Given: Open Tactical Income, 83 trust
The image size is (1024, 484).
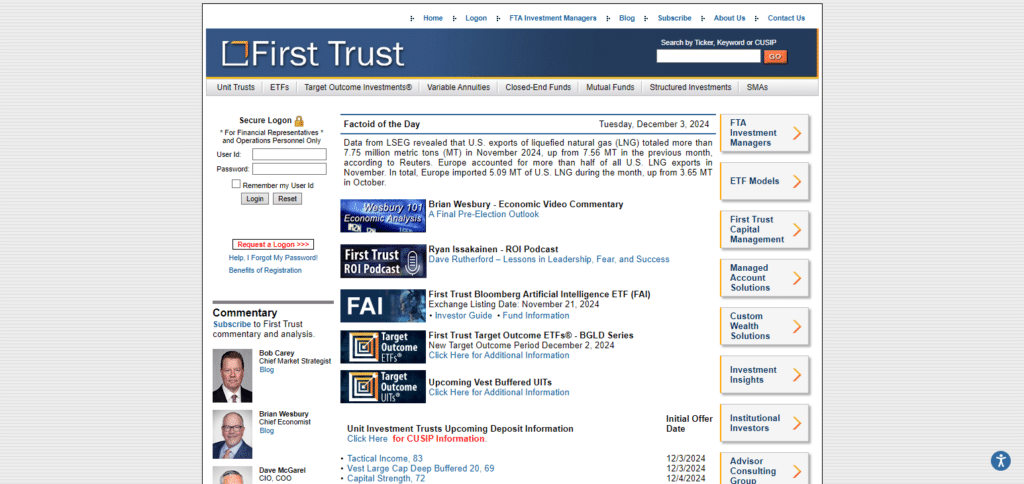Looking at the screenshot, I should click(385, 459).
